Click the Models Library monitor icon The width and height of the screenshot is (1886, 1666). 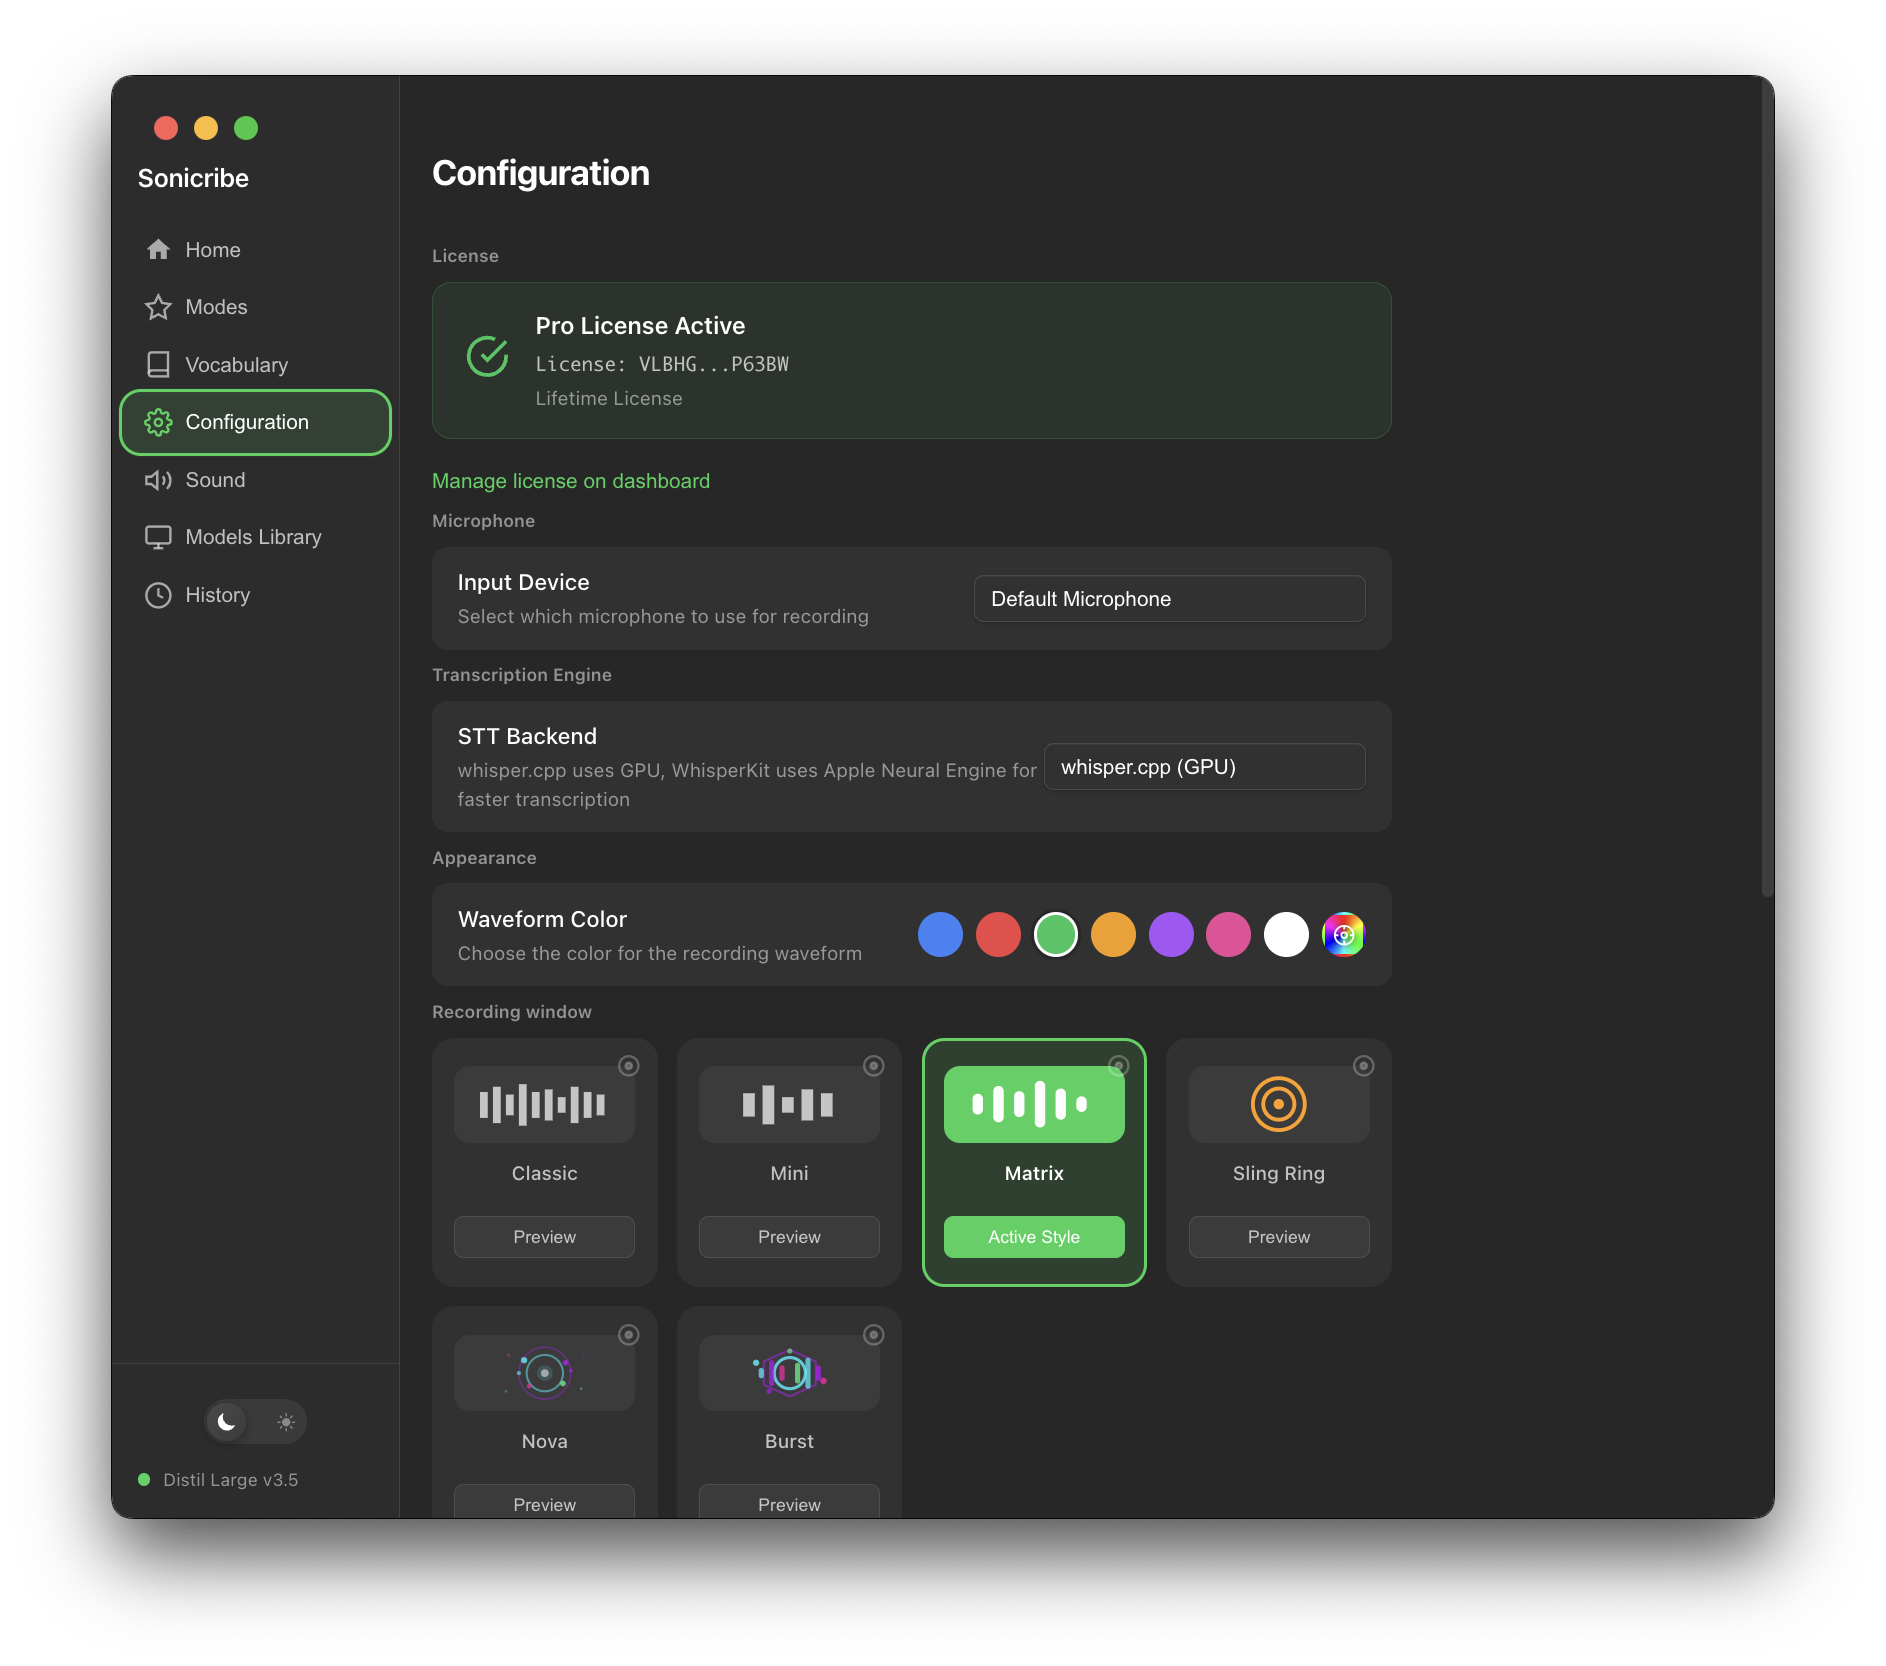(158, 537)
